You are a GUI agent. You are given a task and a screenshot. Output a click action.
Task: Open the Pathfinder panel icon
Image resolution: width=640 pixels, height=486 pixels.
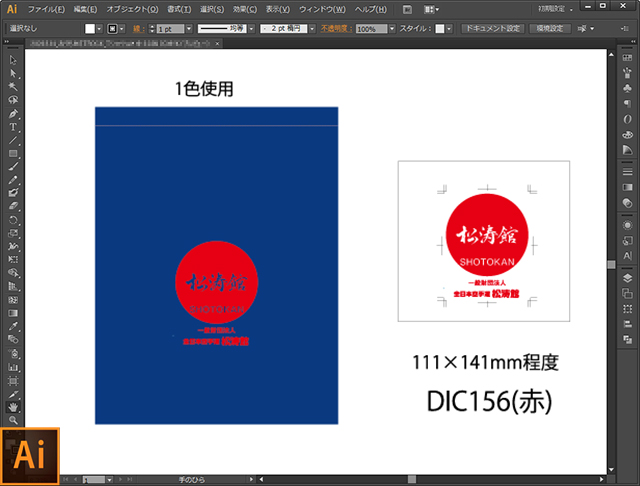tap(627, 339)
